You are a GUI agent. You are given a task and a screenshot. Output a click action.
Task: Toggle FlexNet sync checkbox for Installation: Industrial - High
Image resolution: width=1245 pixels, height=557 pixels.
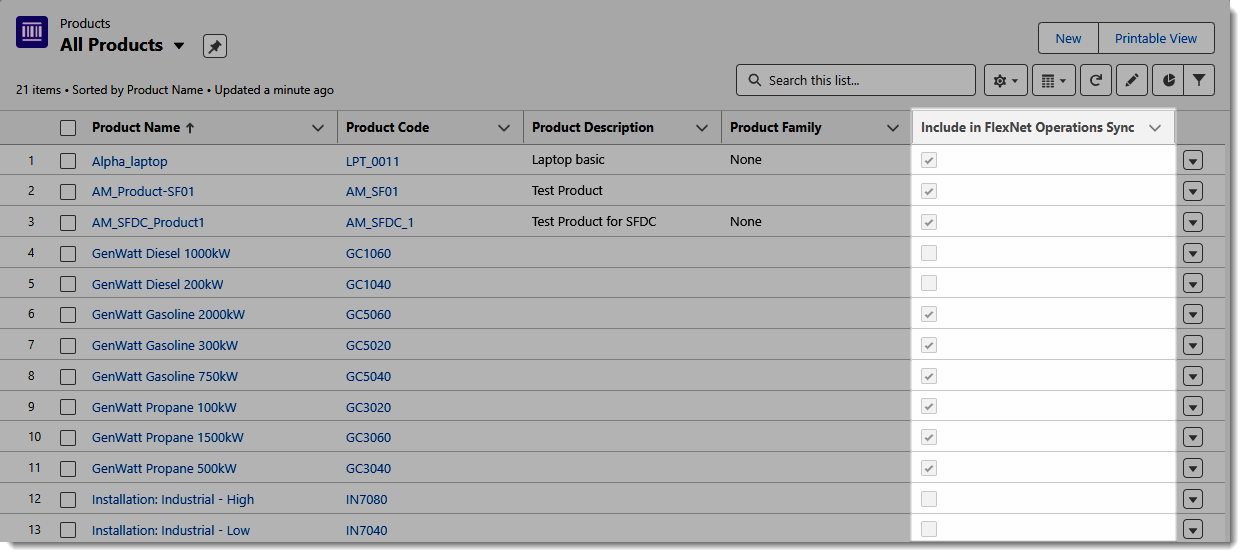tap(929, 499)
